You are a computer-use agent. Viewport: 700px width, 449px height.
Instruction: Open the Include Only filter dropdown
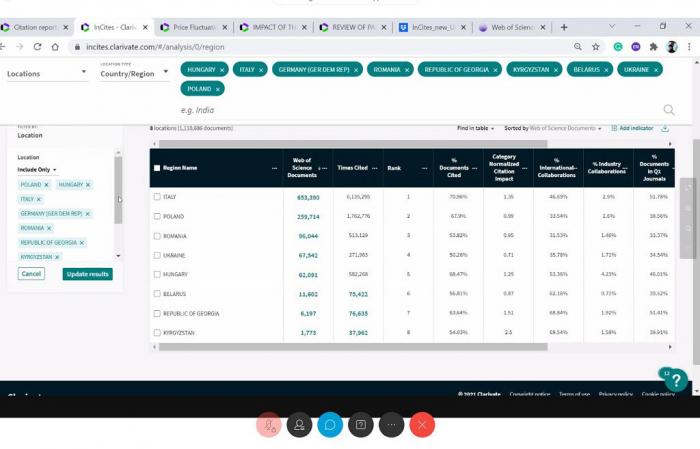(x=38, y=170)
